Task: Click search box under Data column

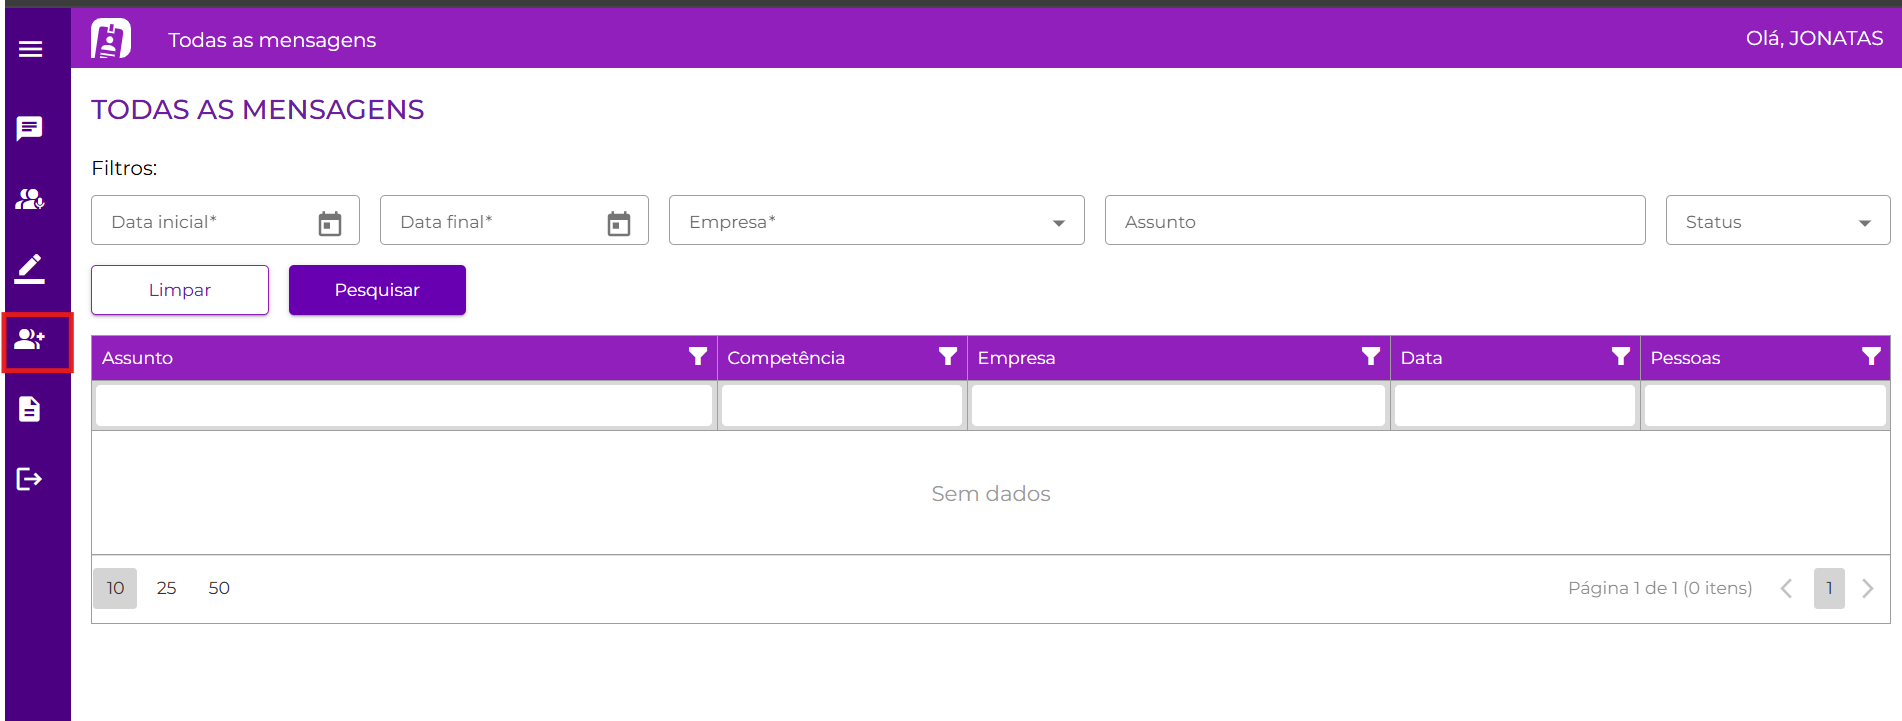Action: 1515,406
